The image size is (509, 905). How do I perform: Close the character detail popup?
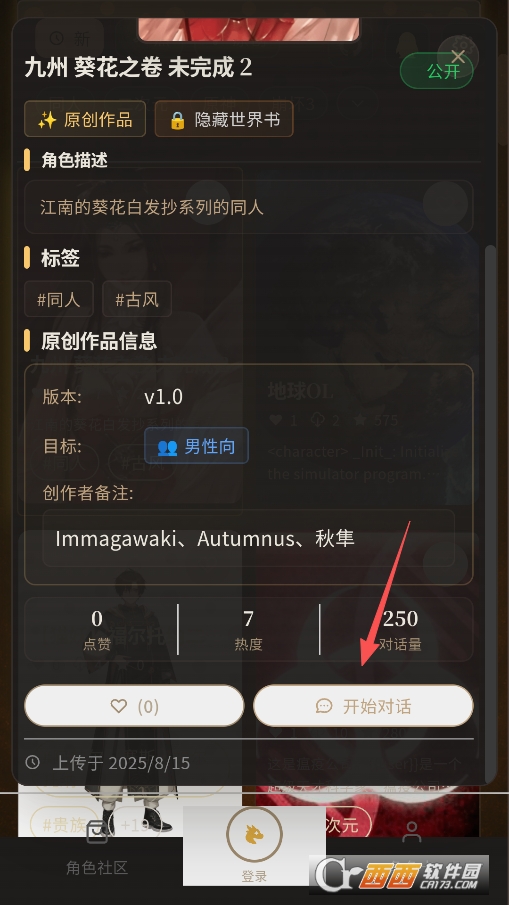(x=458, y=57)
